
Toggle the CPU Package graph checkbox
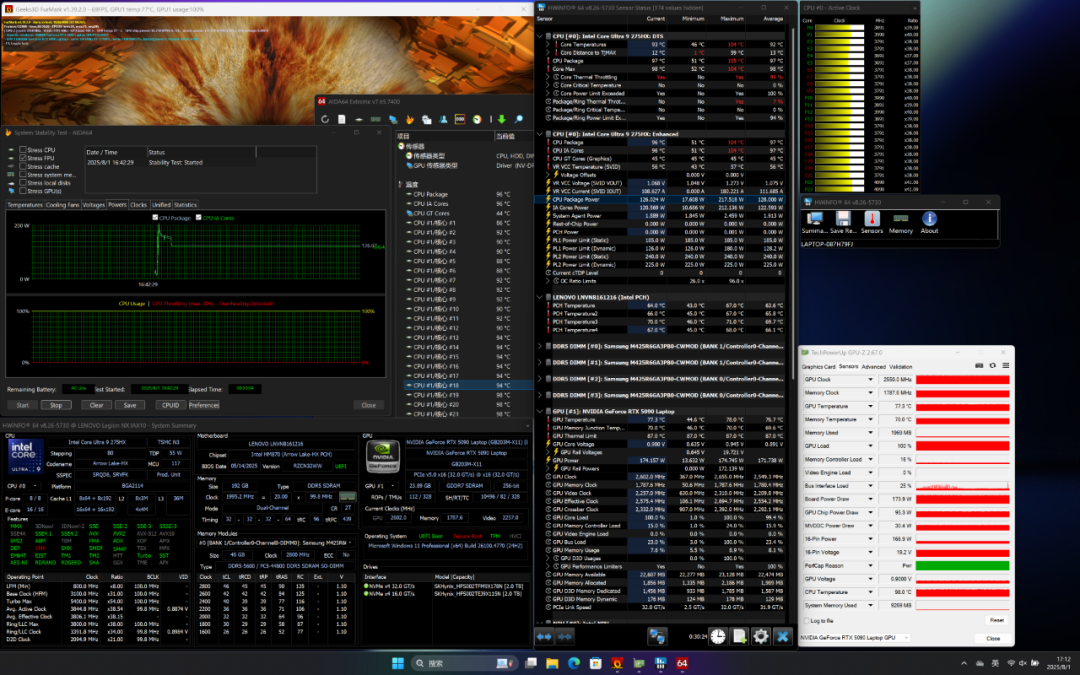(x=155, y=218)
